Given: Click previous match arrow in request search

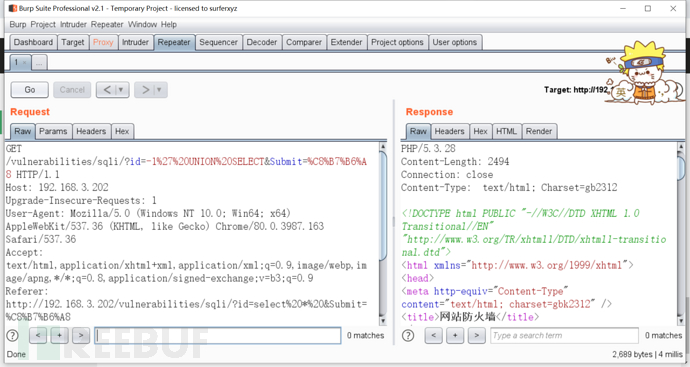Looking at the screenshot, I should pos(38,335).
